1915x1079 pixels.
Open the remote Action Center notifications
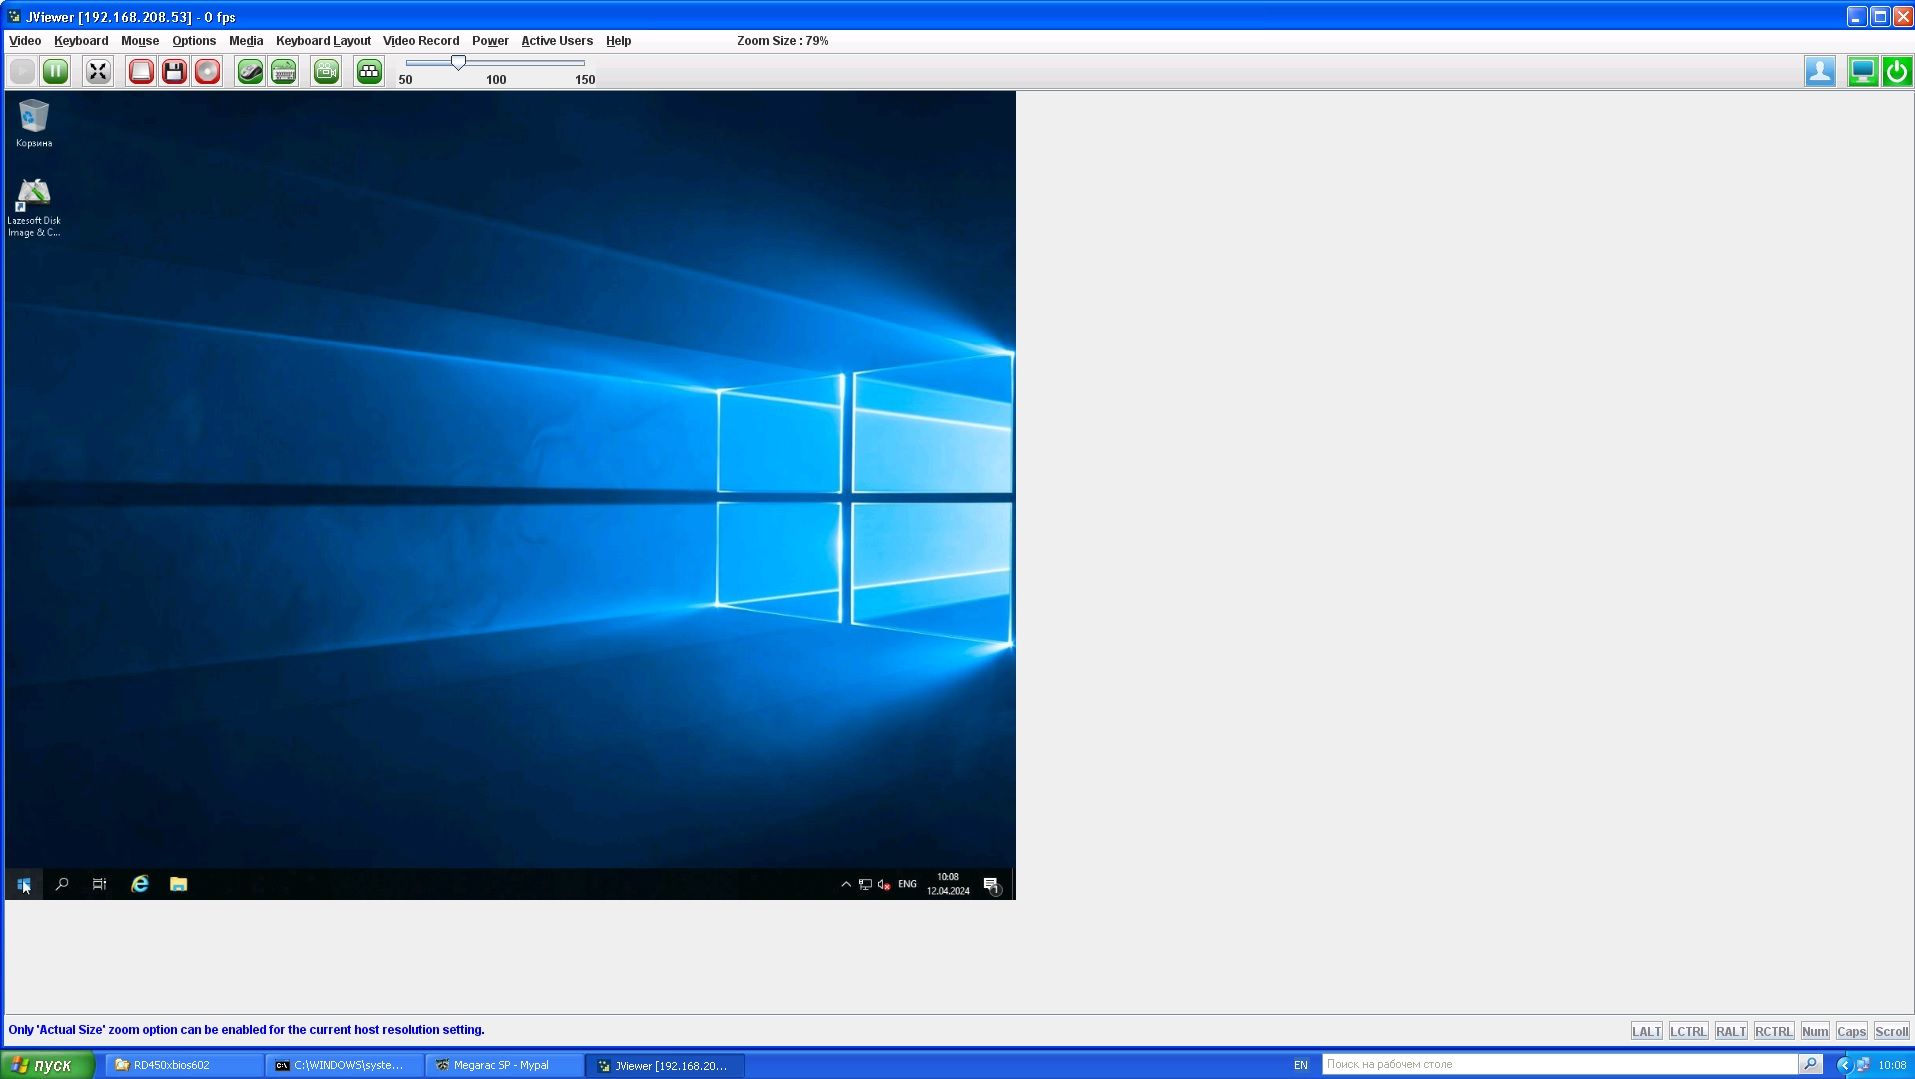point(991,885)
